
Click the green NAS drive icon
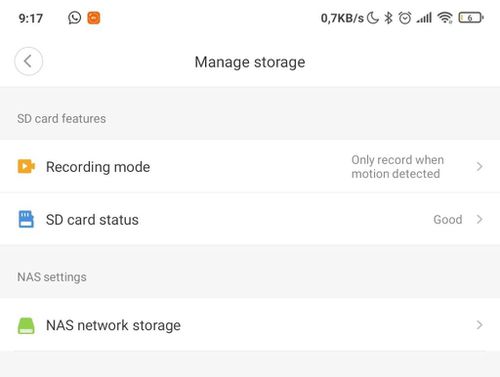point(26,325)
